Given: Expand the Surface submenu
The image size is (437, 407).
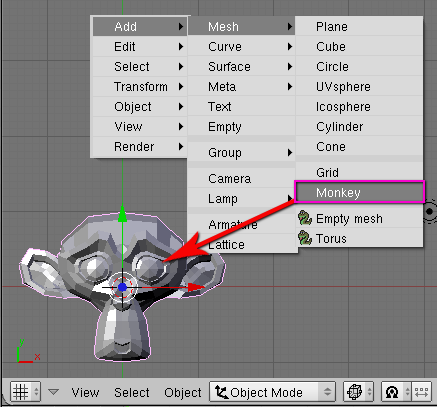Looking at the screenshot, I should (x=241, y=66).
